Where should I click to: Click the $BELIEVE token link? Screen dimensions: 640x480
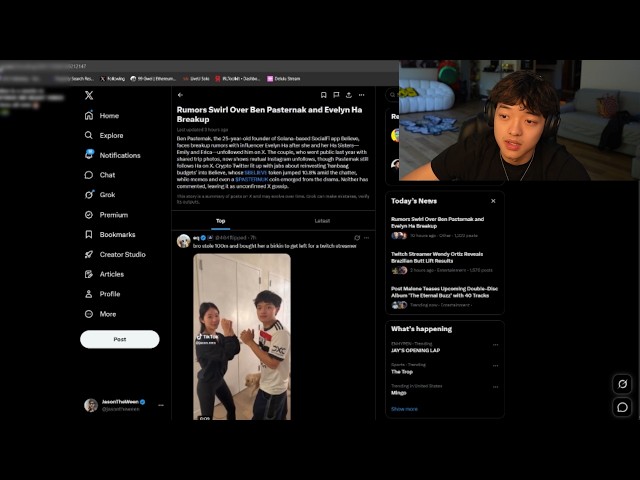click(256, 173)
